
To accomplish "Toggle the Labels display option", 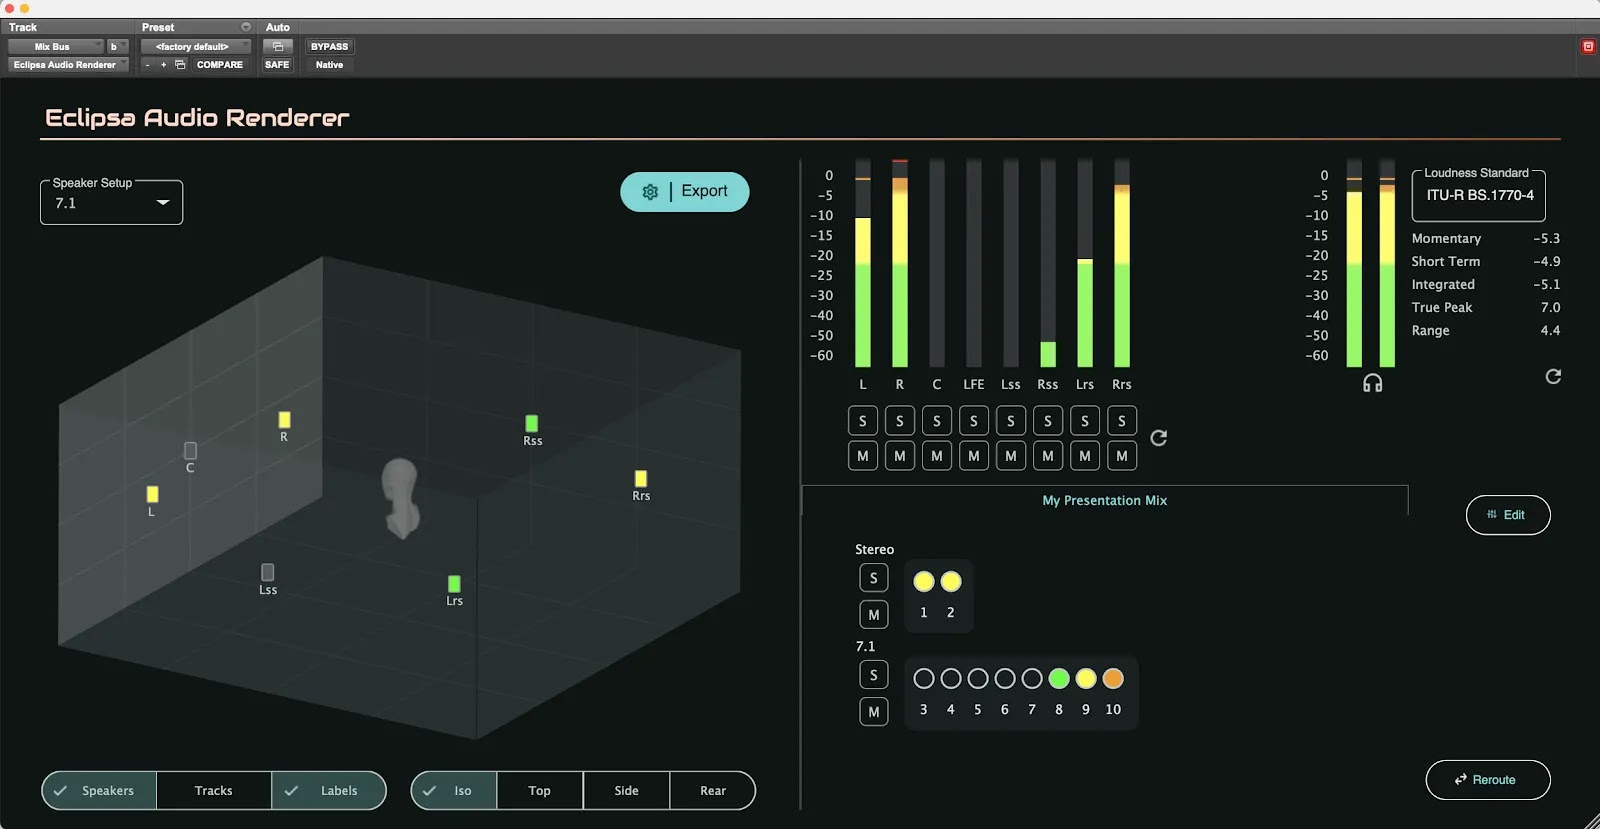I will click(x=328, y=791).
